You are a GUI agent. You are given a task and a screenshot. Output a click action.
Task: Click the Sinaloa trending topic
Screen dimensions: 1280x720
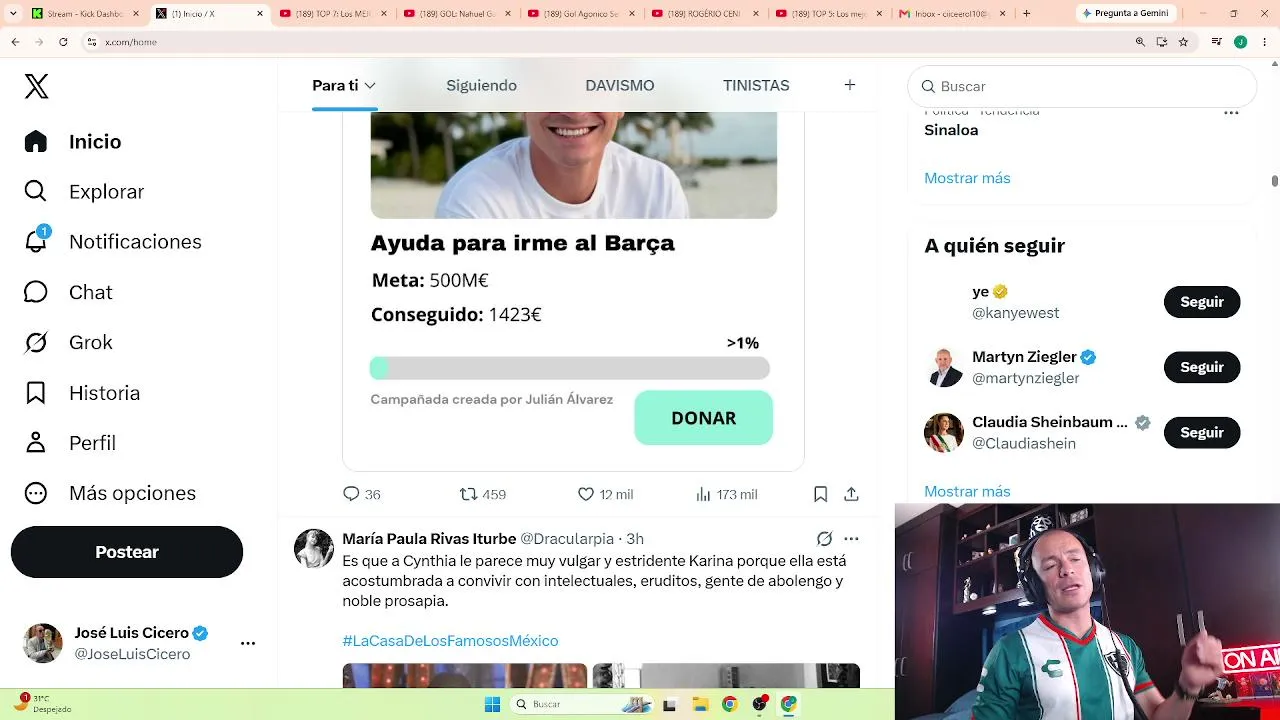coord(951,130)
